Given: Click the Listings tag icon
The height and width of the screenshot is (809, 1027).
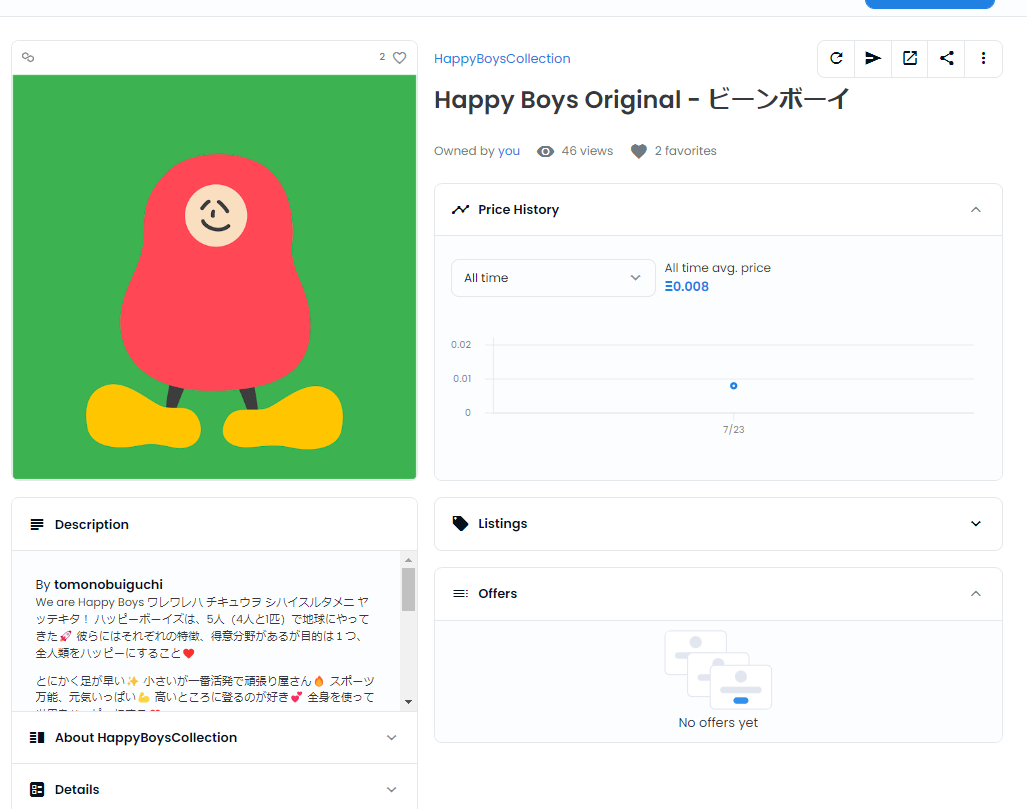Looking at the screenshot, I should [461, 522].
